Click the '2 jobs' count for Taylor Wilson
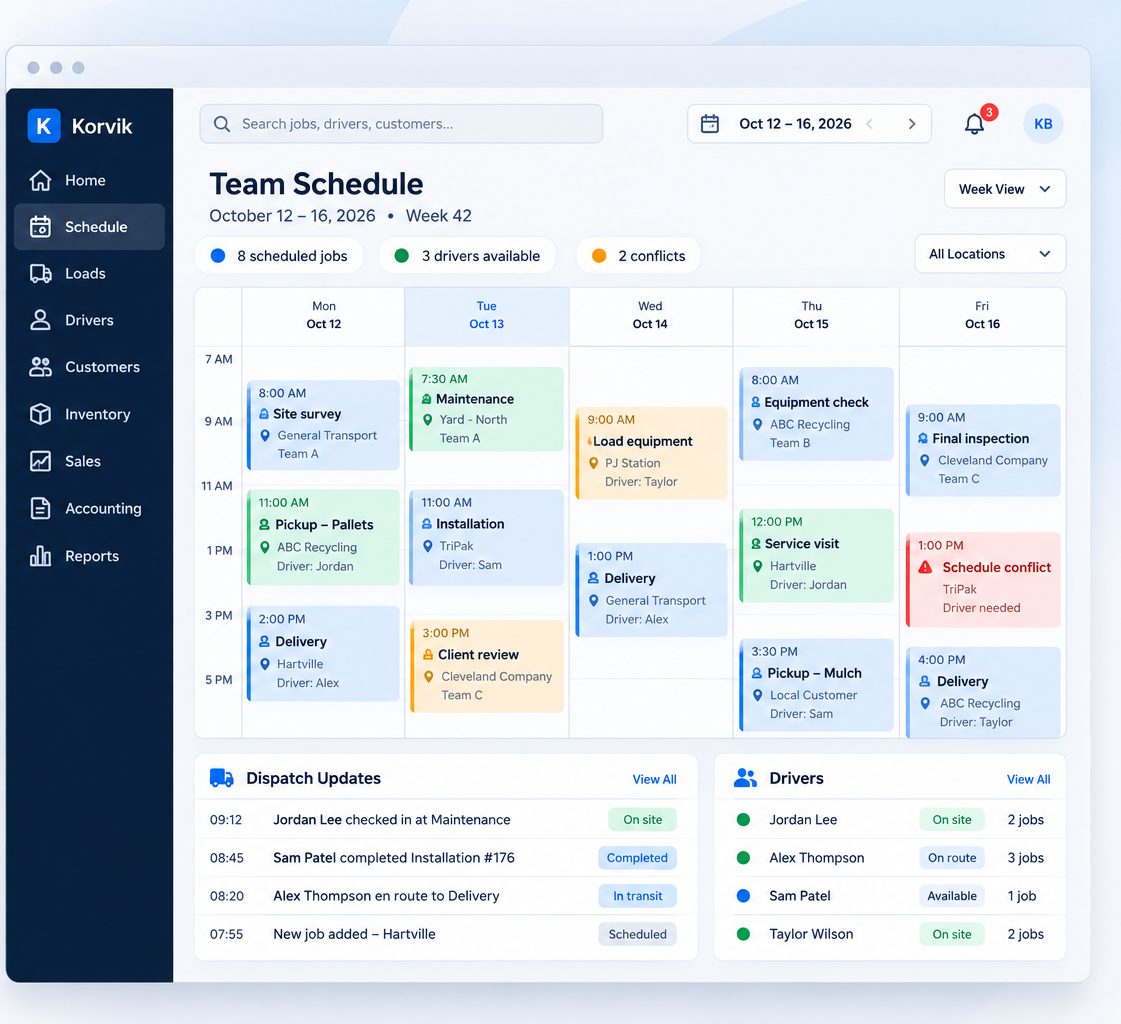1121x1024 pixels. coord(1025,934)
